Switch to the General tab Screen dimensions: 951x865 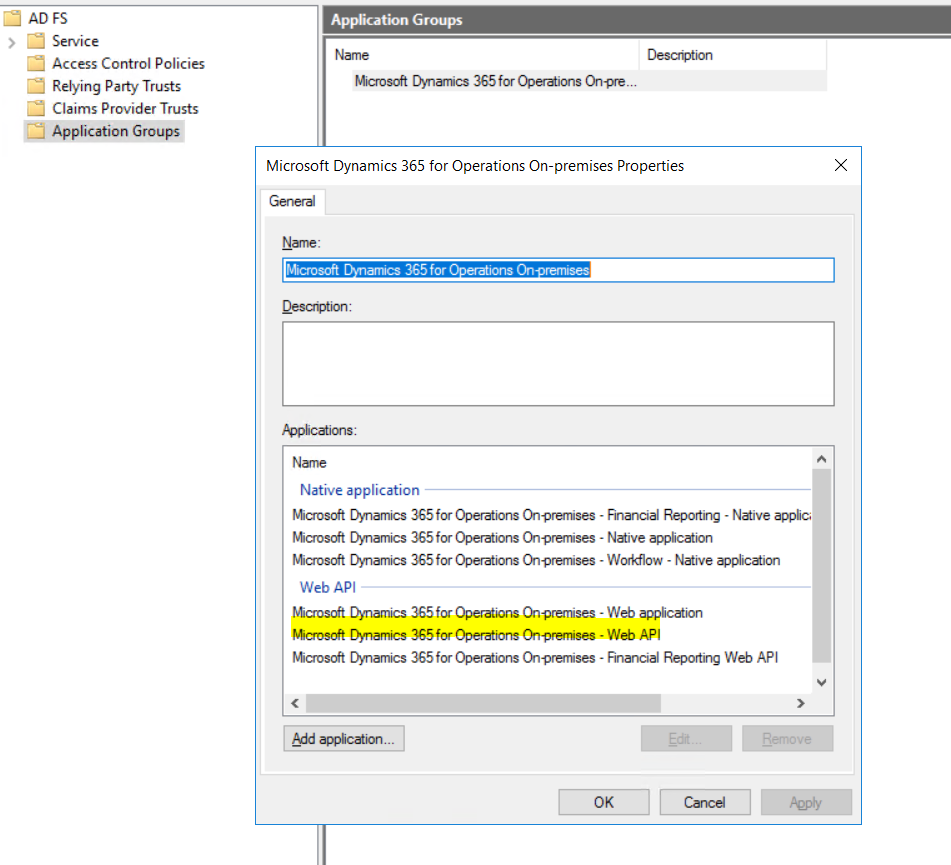(292, 201)
